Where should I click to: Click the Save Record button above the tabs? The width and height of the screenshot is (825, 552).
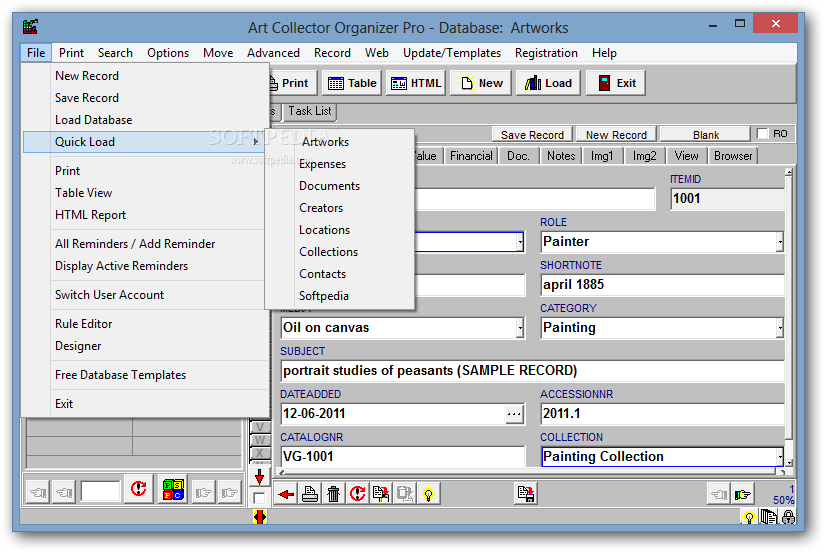click(x=532, y=135)
